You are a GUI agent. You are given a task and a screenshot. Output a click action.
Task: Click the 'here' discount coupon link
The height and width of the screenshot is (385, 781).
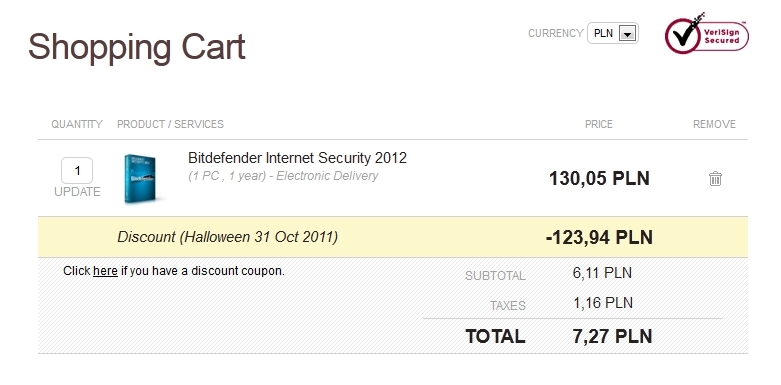coord(105,271)
